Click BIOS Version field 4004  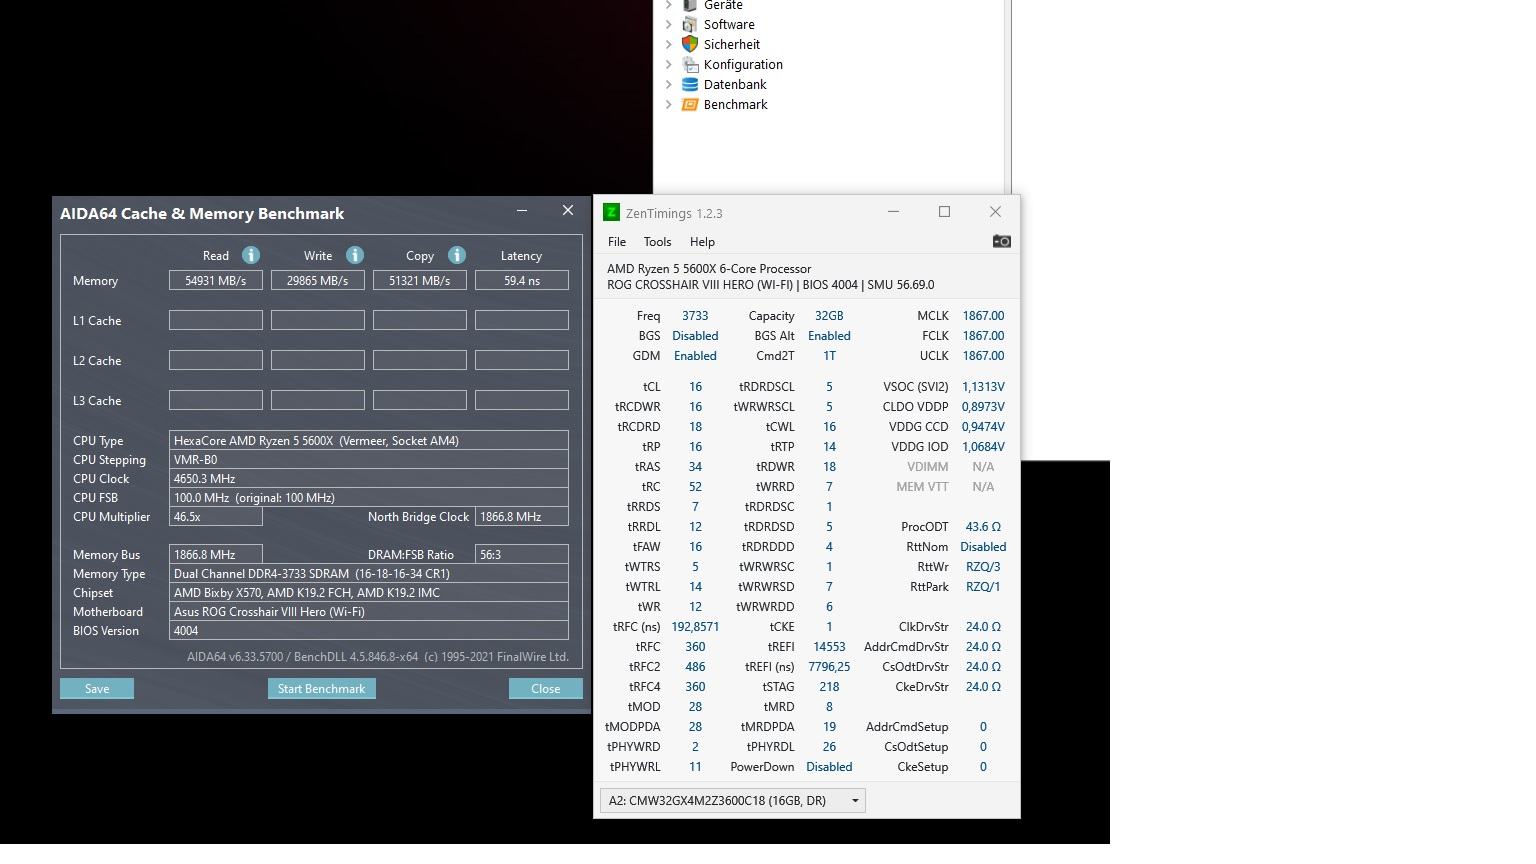pos(369,630)
